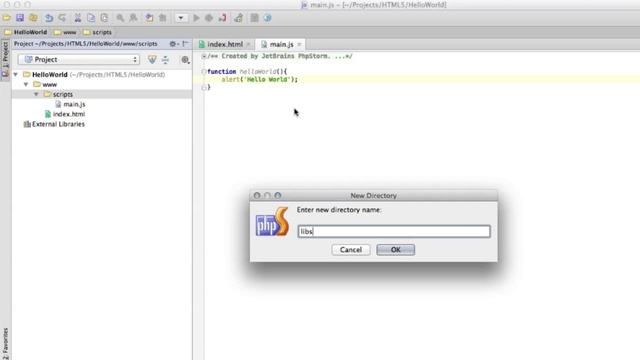Click the scroll from source icon
Screen dimensions: 640x360
tap(152, 60)
